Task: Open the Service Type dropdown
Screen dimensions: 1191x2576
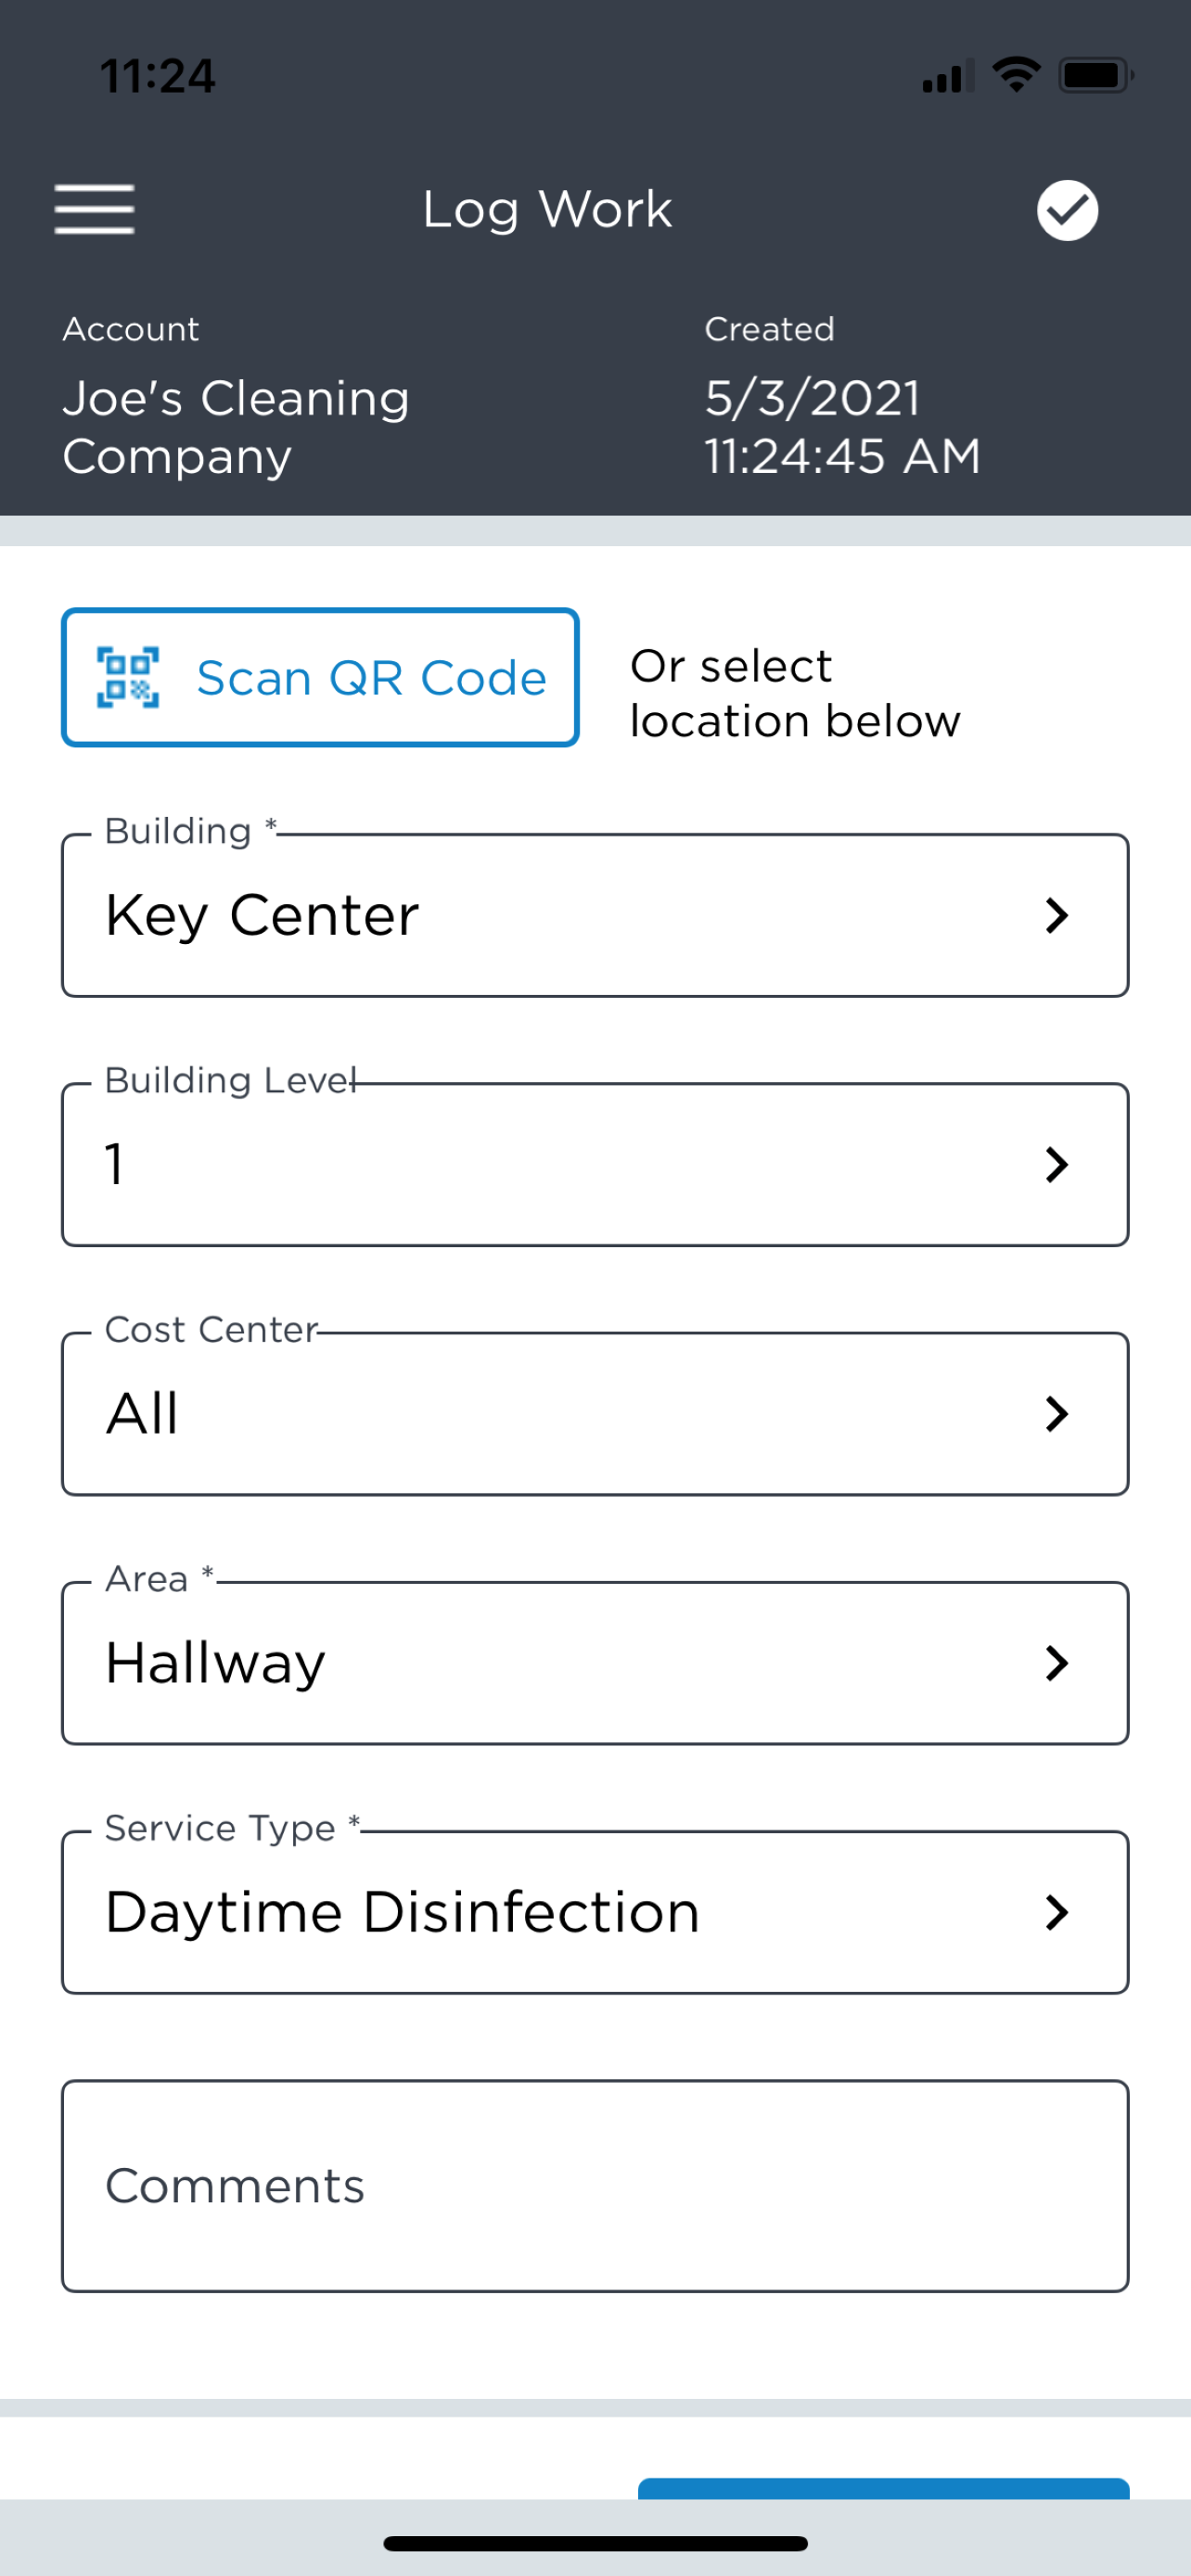Action: (x=594, y=1912)
